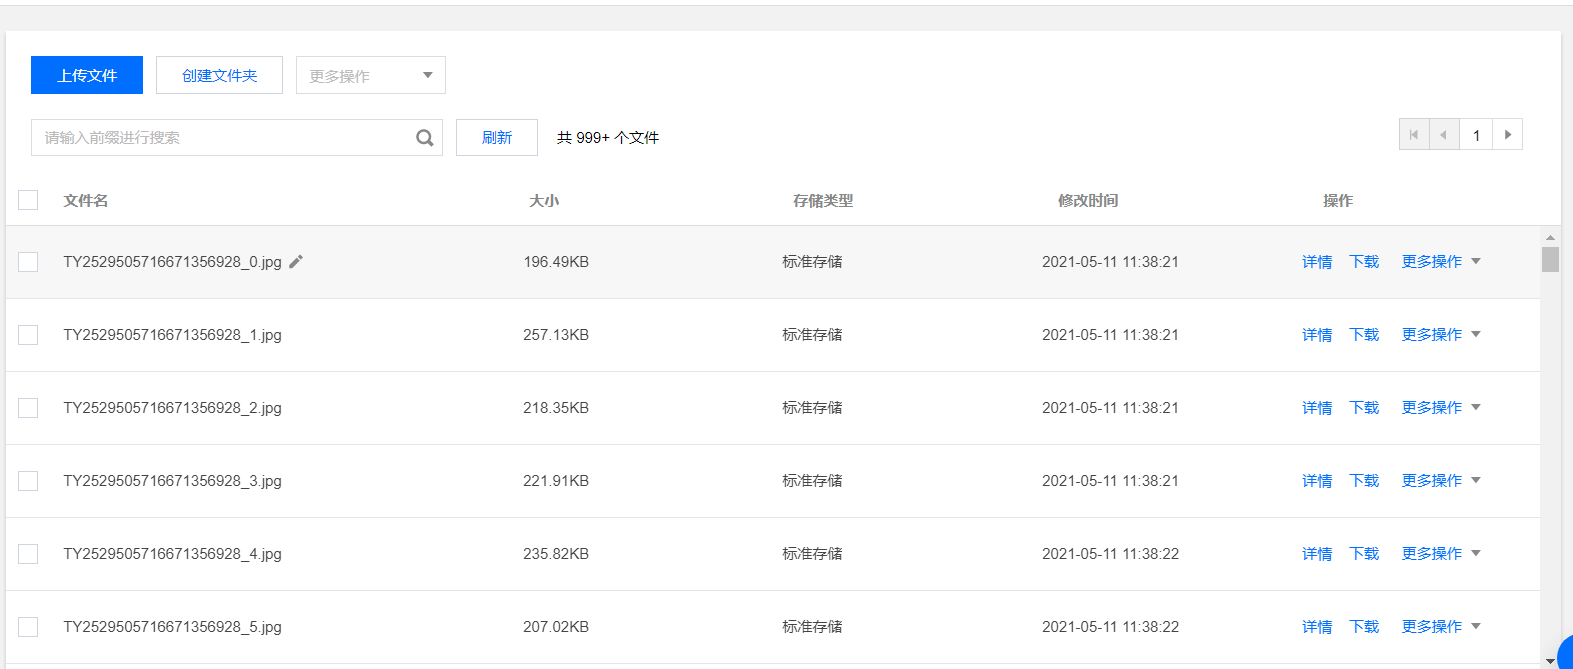Click scrollbar up arrow
The width and height of the screenshot is (1573, 669).
point(1550,238)
